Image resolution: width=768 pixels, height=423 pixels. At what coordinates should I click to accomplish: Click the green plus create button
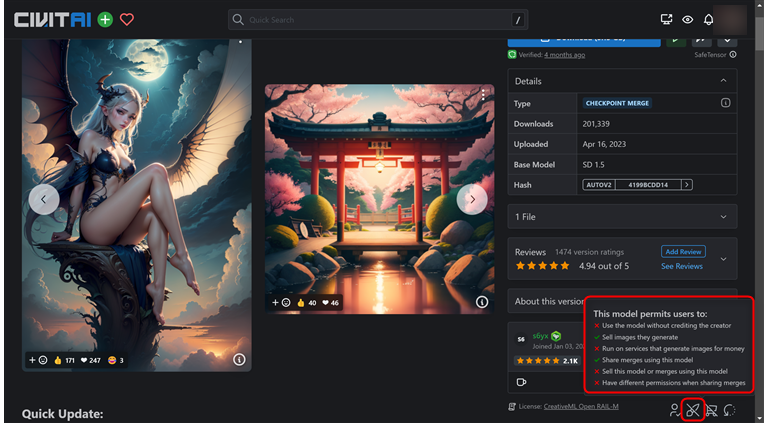tap(105, 19)
